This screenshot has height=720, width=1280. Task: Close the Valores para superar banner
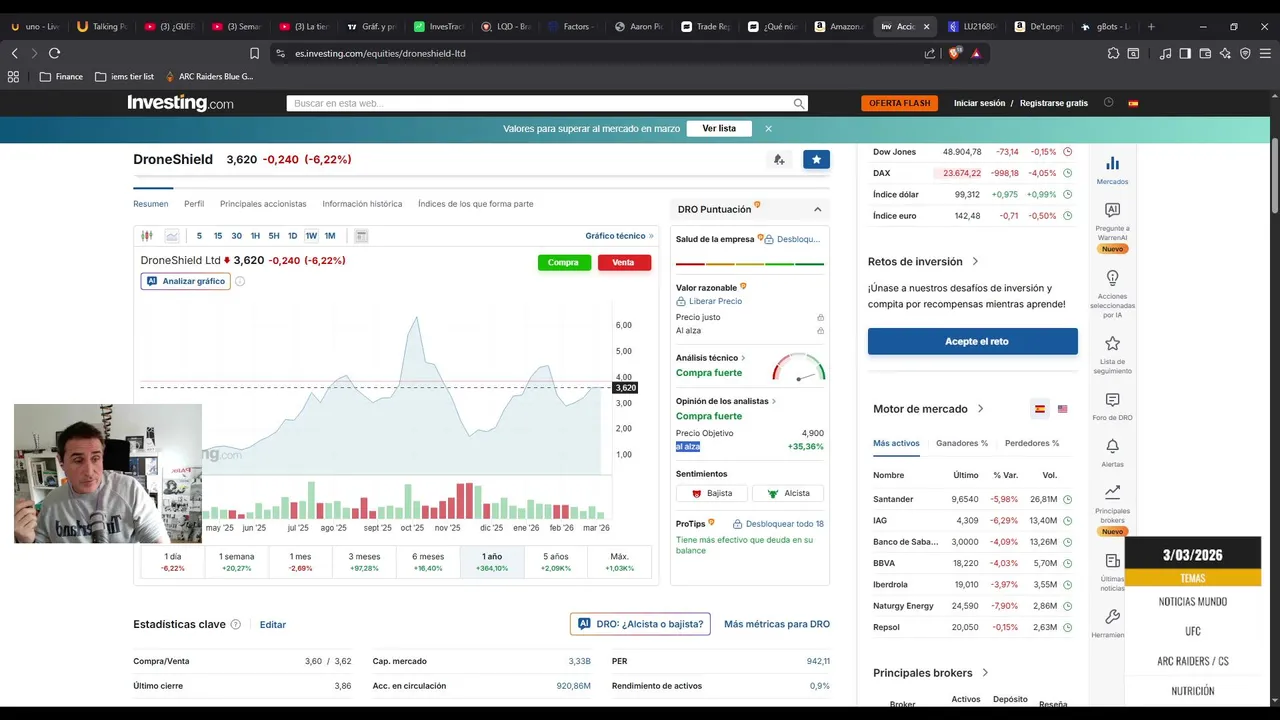[x=768, y=128]
